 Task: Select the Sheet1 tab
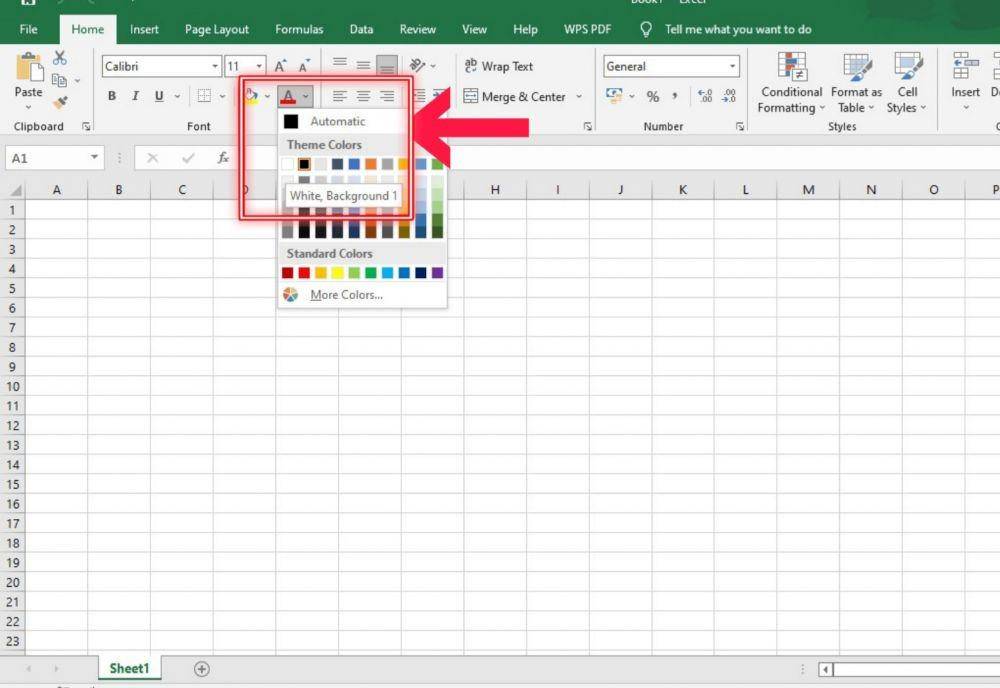click(x=129, y=668)
